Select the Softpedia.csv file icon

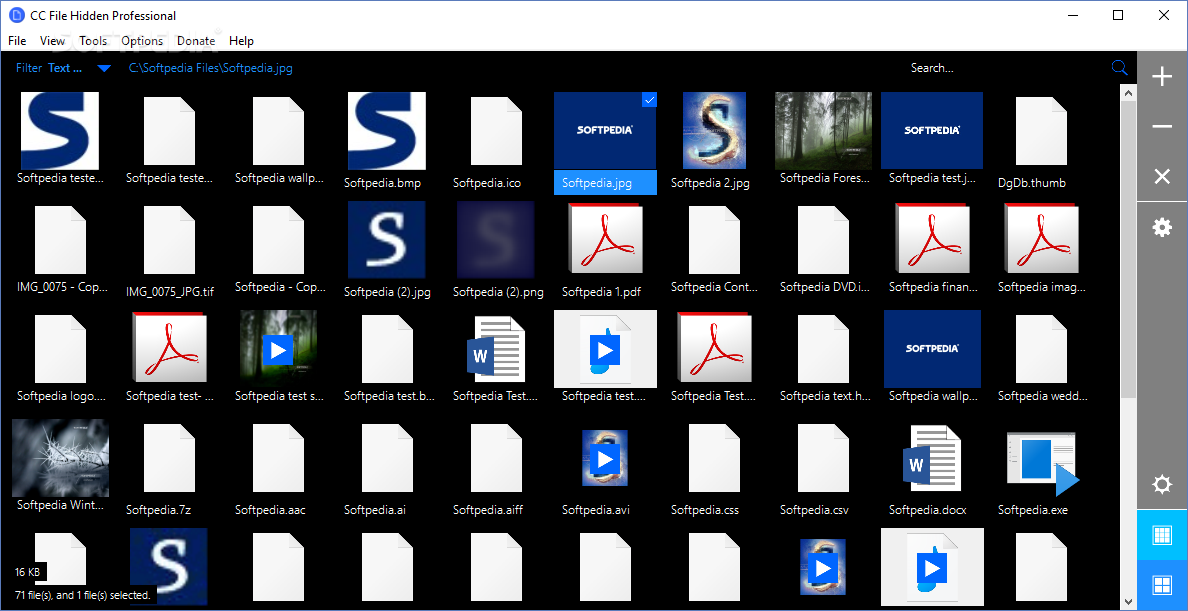[824, 459]
